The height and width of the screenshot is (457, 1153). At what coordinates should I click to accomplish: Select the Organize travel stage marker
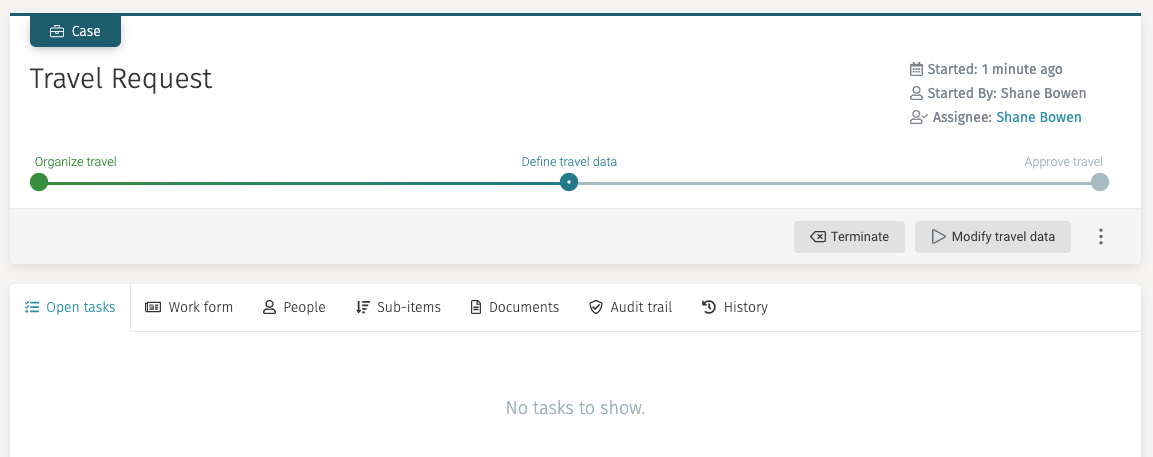pyautogui.click(x=39, y=182)
